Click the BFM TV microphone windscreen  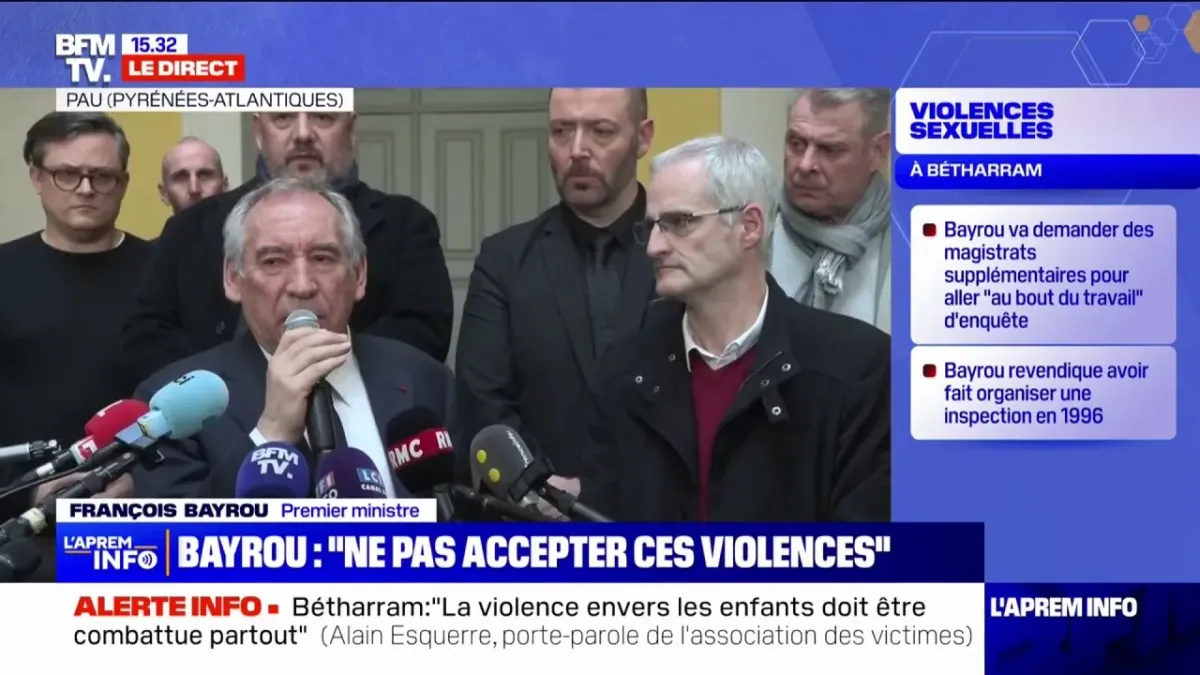click(x=272, y=470)
